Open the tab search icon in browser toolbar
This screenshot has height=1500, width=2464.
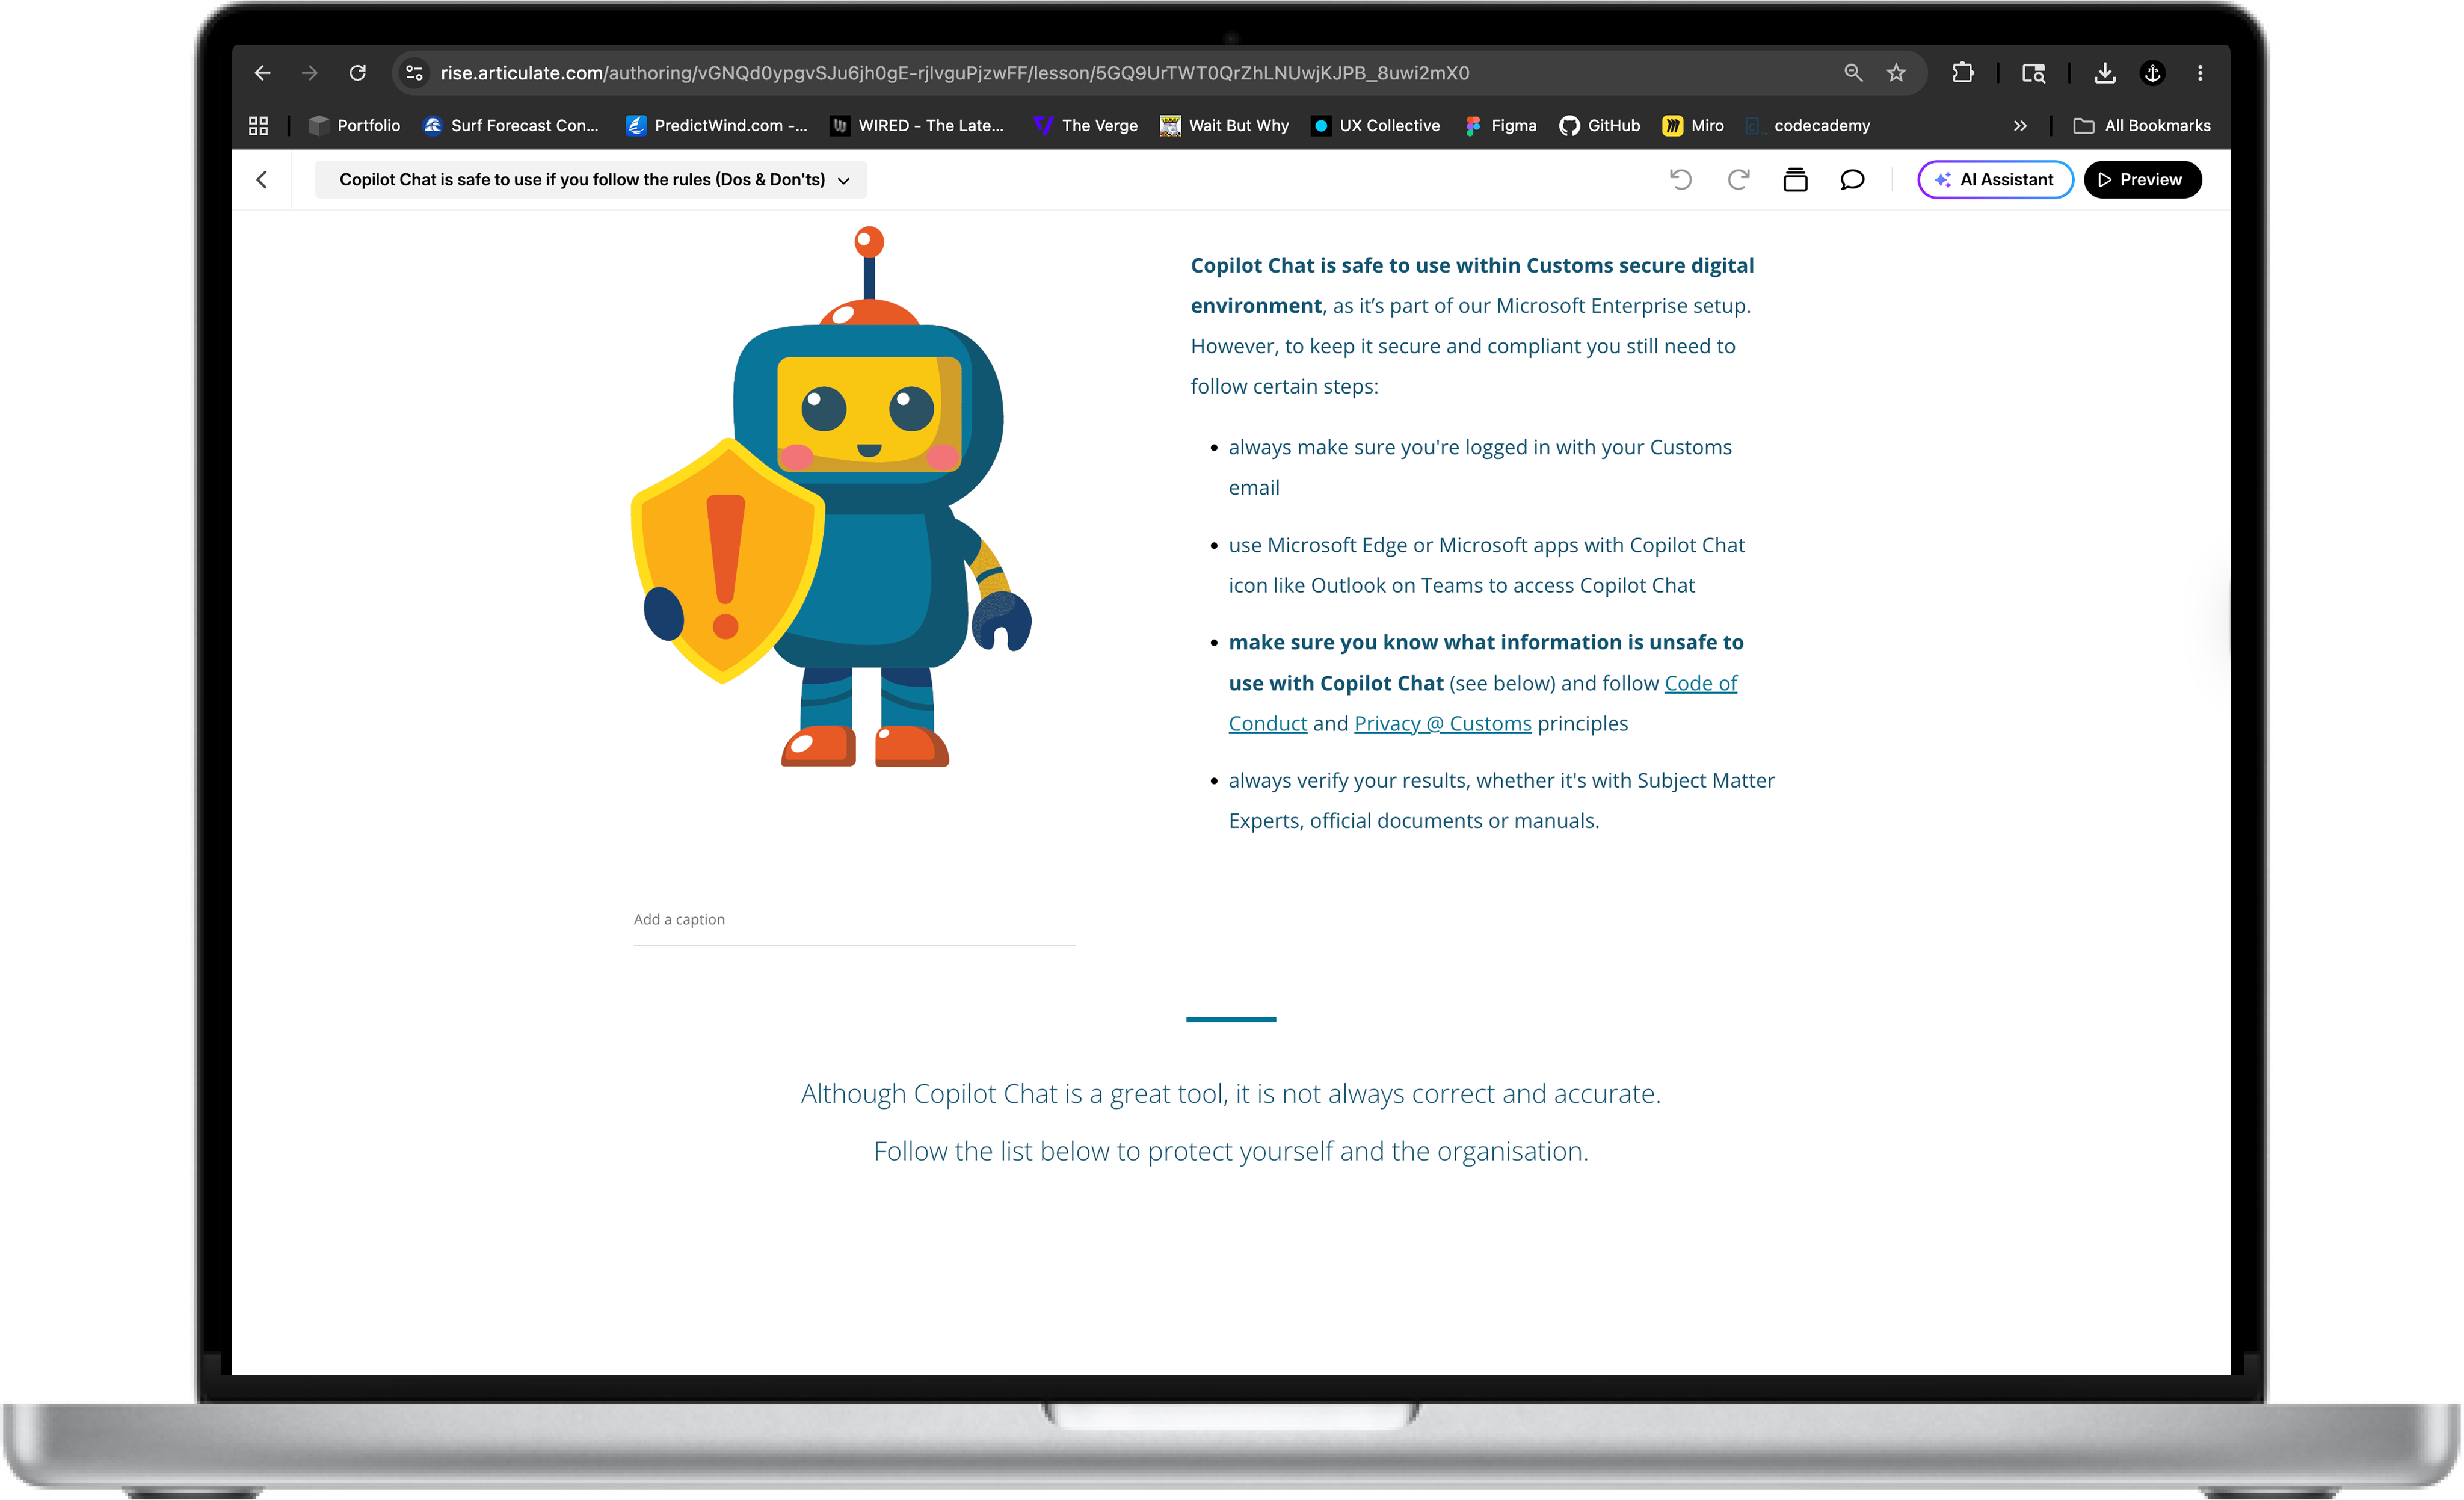[2033, 73]
